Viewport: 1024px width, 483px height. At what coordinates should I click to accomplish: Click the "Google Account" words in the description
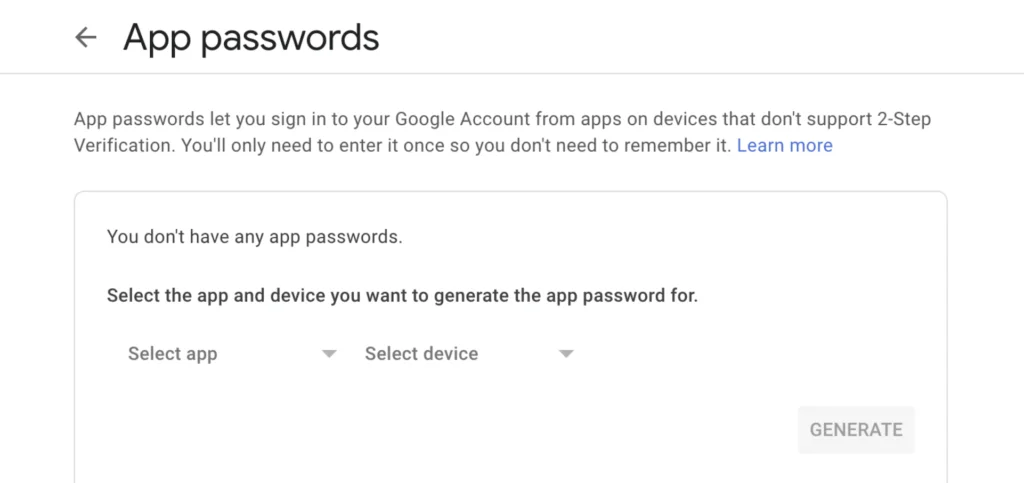pos(463,119)
